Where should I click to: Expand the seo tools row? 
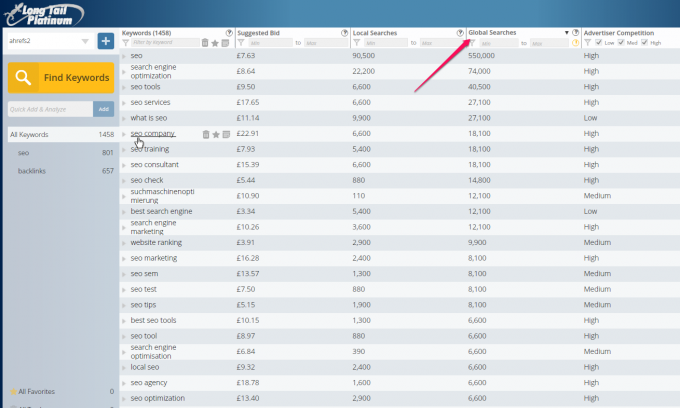(x=124, y=88)
